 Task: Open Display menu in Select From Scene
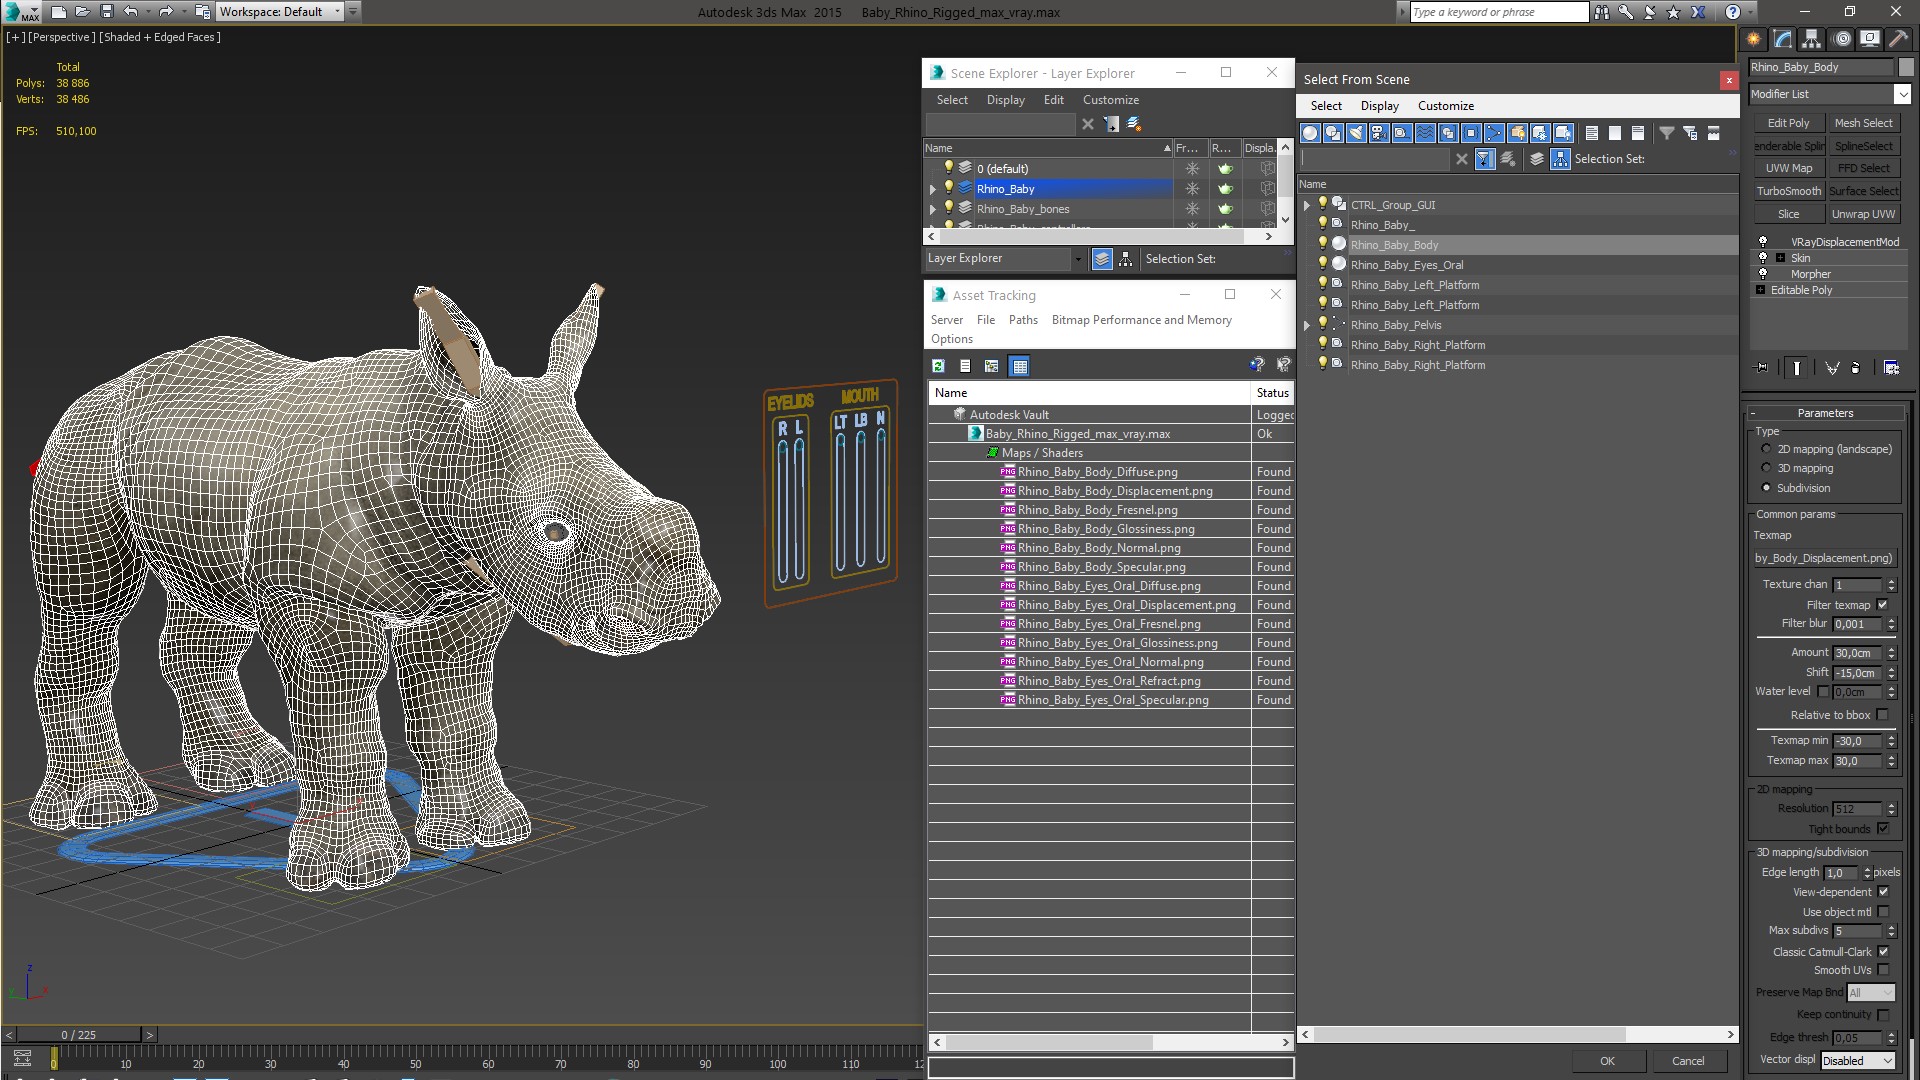click(1379, 106)
